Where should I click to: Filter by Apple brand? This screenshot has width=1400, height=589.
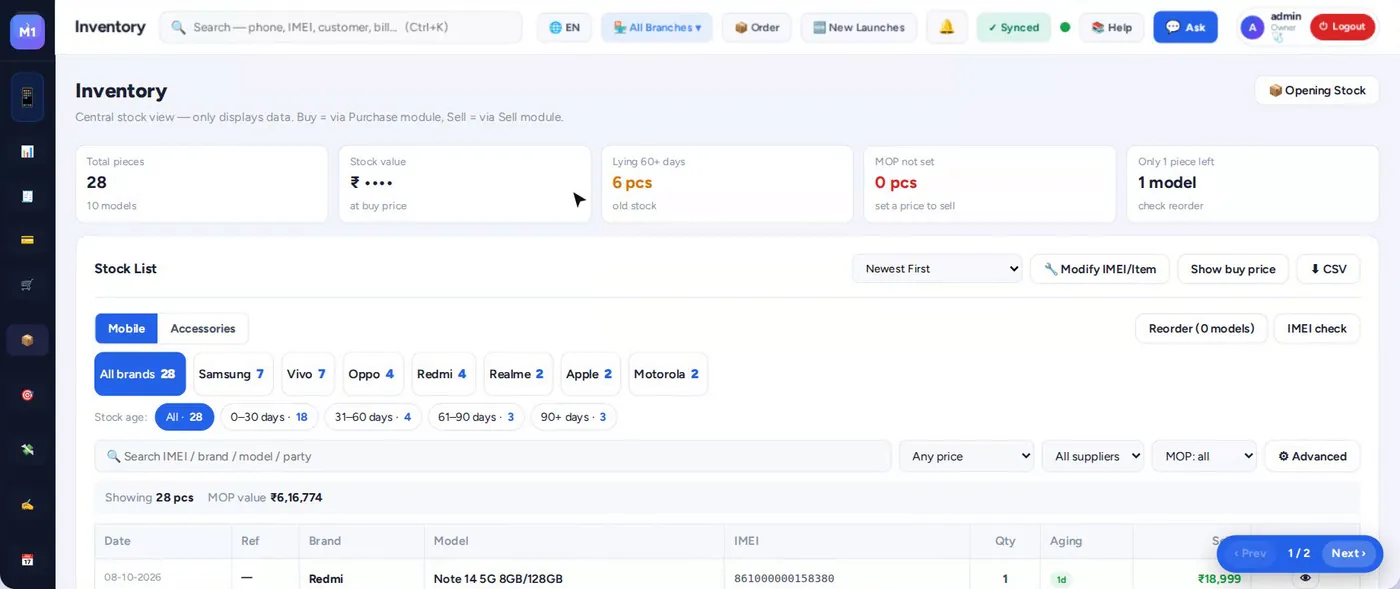coord(590,374)
